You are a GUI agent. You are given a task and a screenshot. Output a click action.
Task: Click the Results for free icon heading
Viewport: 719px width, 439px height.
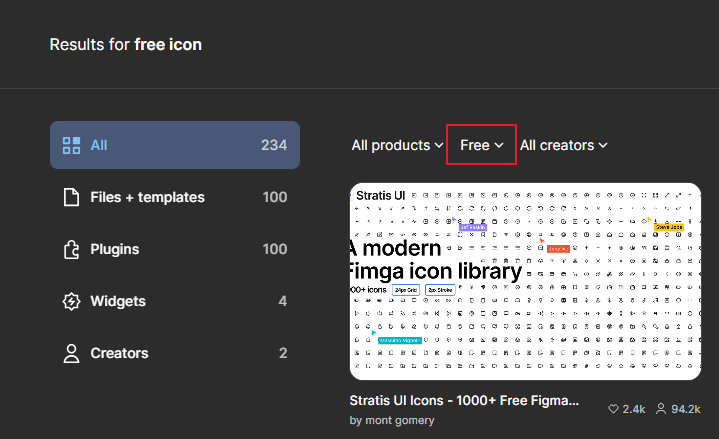pyautogui.click(x=126, y=44)
